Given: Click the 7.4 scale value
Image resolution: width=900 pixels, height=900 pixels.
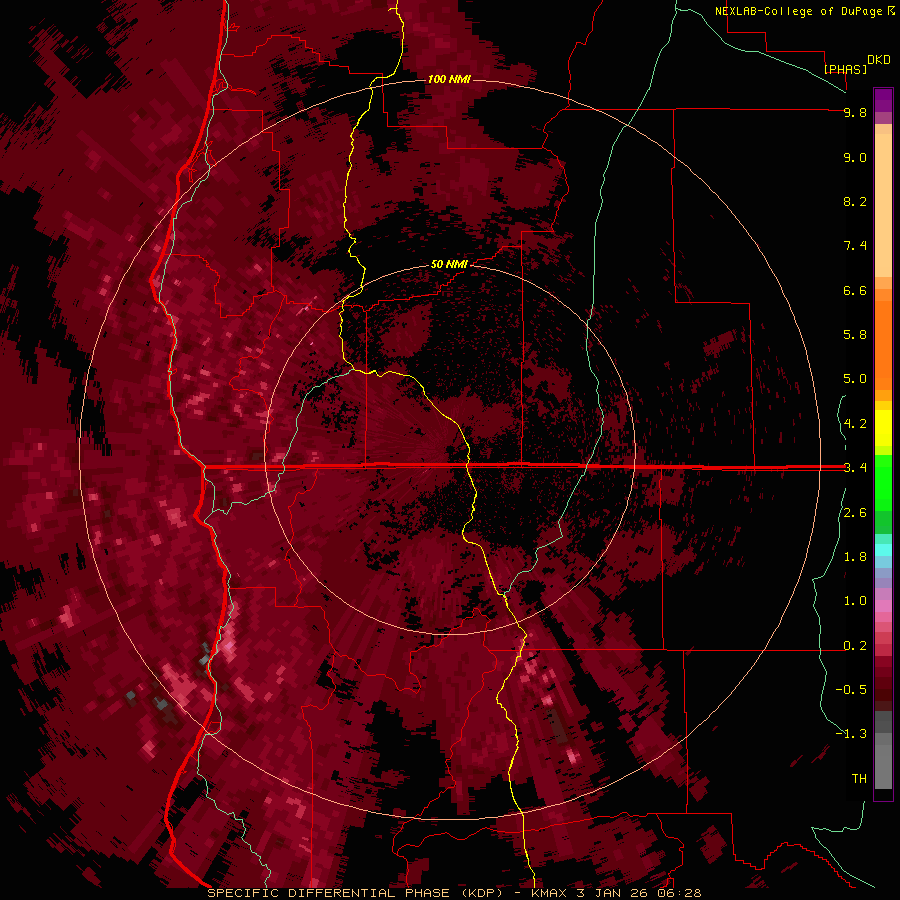Looking at the screenshot, I should point(855,246).
